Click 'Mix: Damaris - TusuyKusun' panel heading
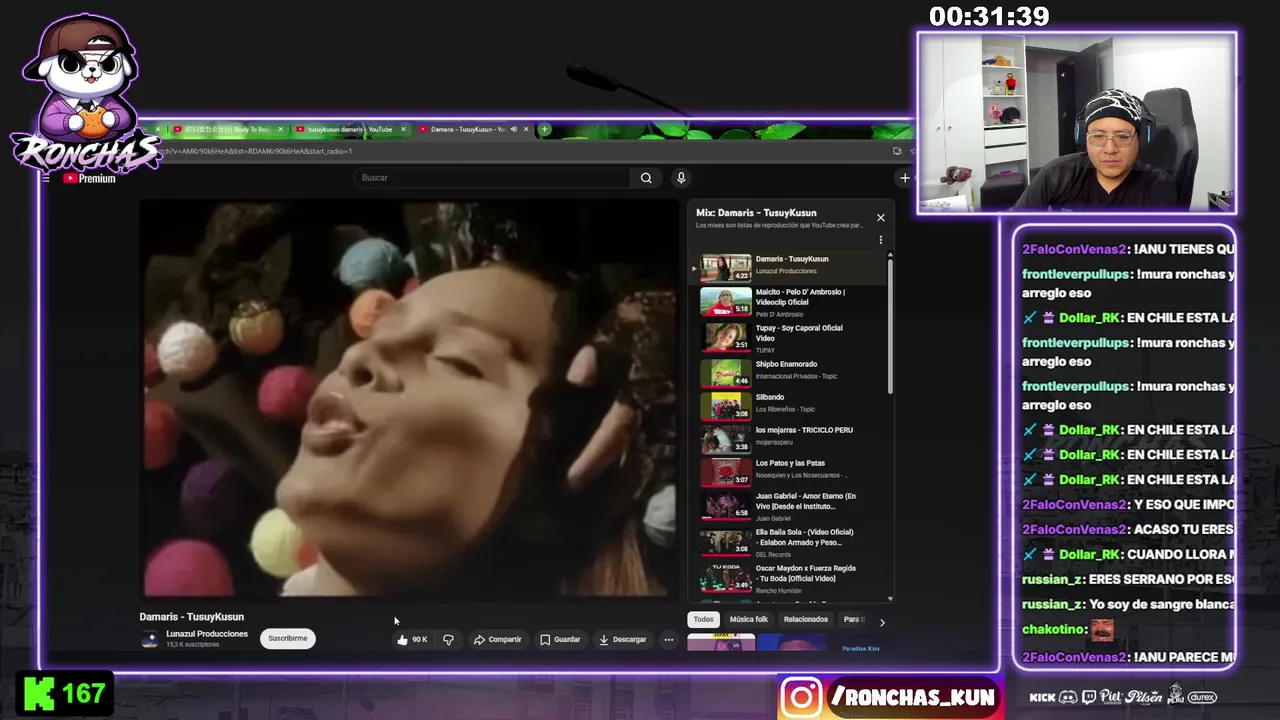Viewport: 1280px width, 720px height. 756,213
